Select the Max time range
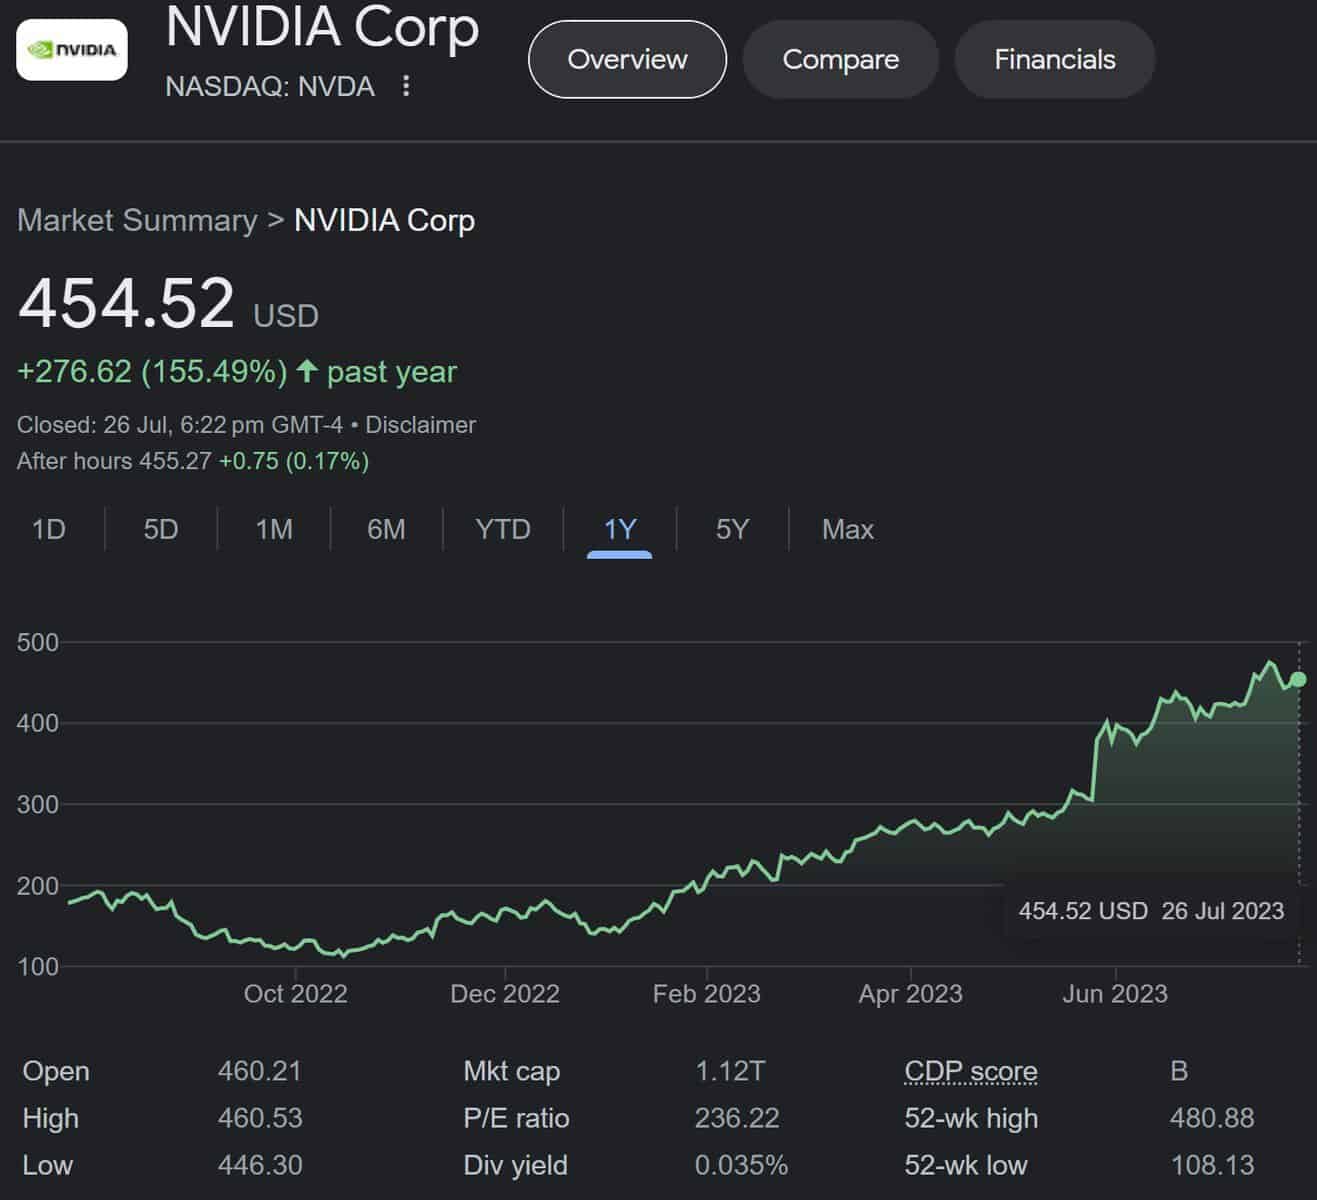The height and width of the screenshot is (1200, 1317). click(847, 529)
